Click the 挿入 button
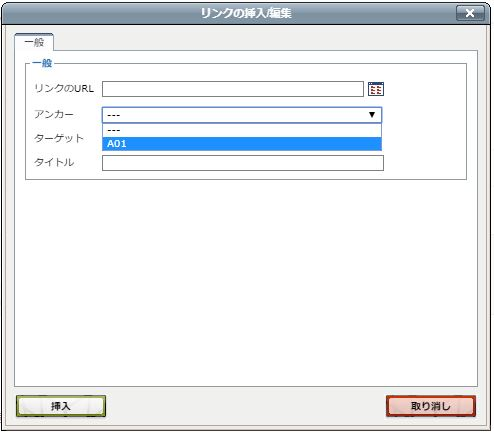This screenshot has width=494, height=433. tap(61, 406)
